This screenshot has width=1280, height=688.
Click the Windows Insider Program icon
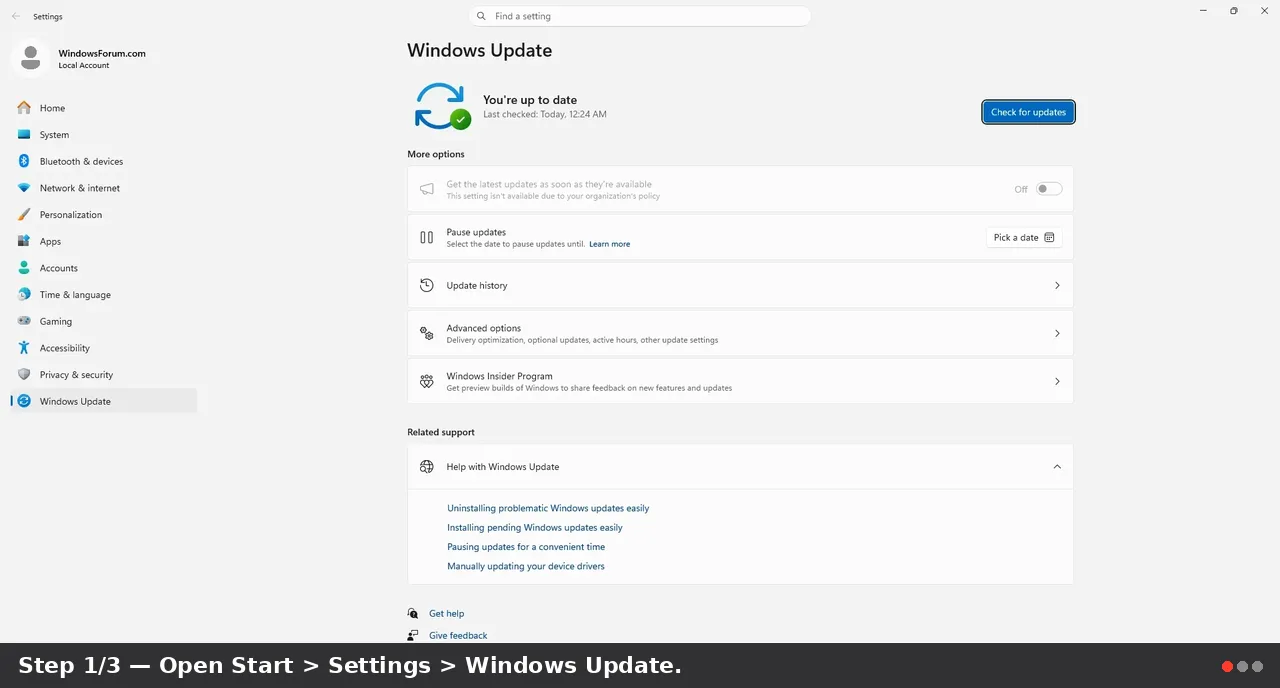[427, 382]
